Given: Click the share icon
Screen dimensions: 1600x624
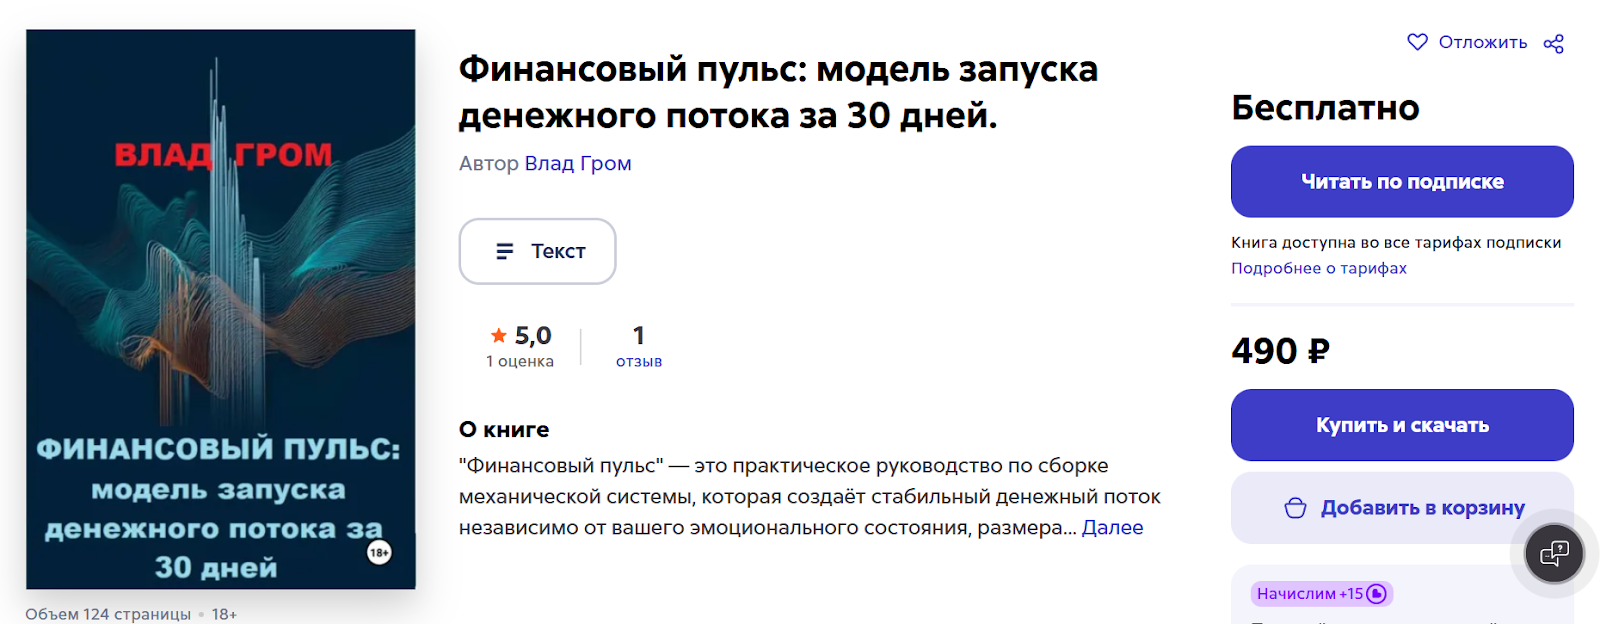Looking at the screenshot, I should [x=1553, y=43].
